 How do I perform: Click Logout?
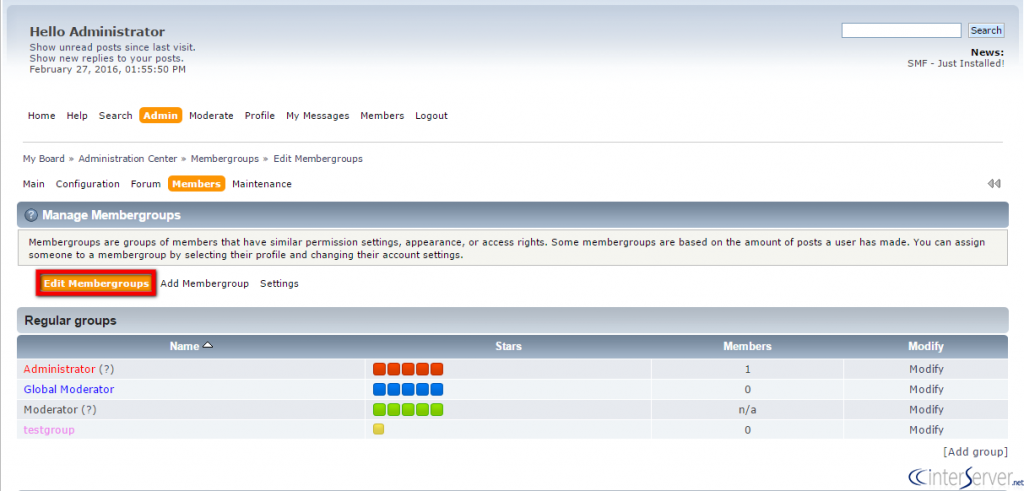(432, 116)
